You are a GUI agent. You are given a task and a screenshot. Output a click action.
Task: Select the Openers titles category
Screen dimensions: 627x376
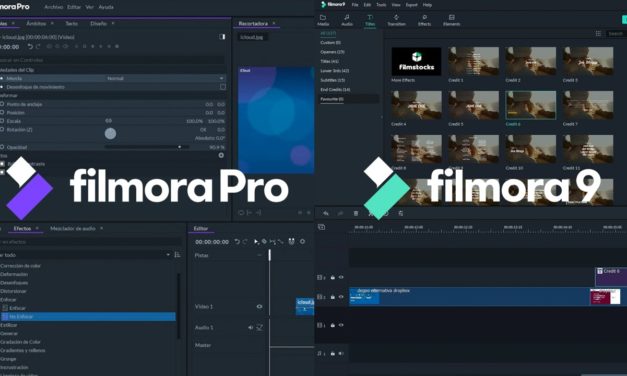tap(332, 52)
